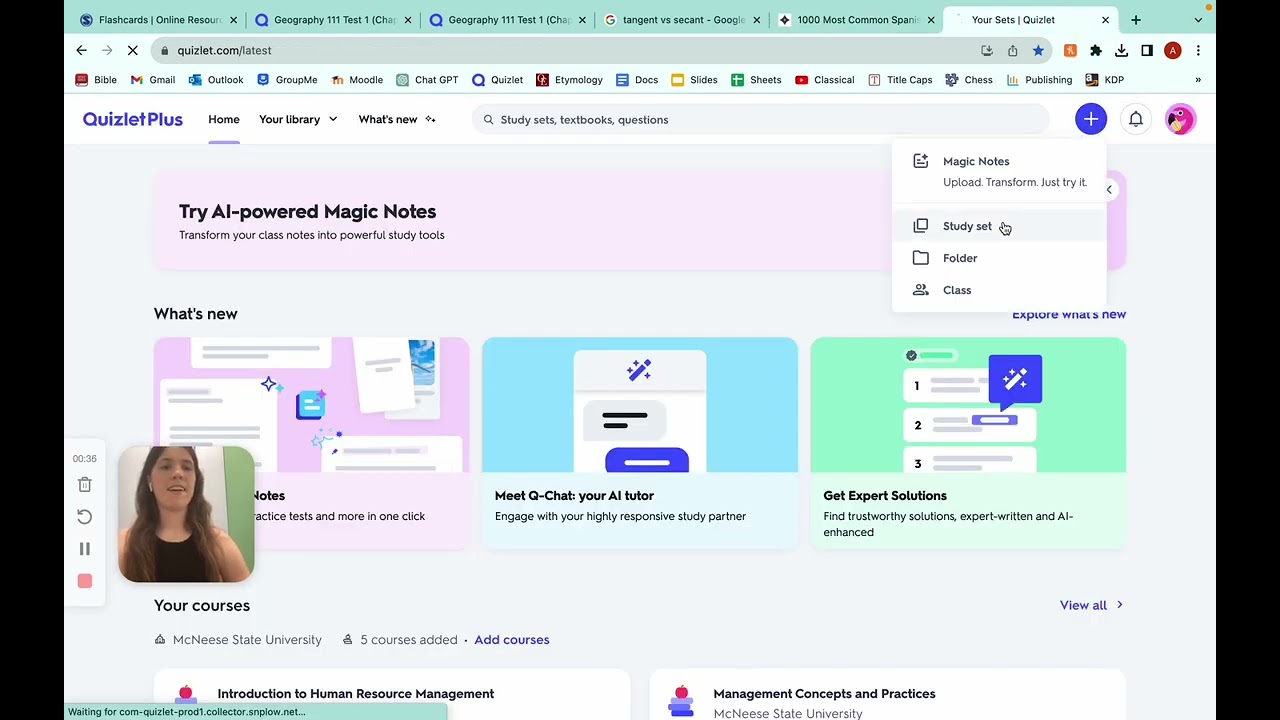Open the Chrome three-dot menu
The height and width of the screenshot is (720, 1280).
(1198, 50)
